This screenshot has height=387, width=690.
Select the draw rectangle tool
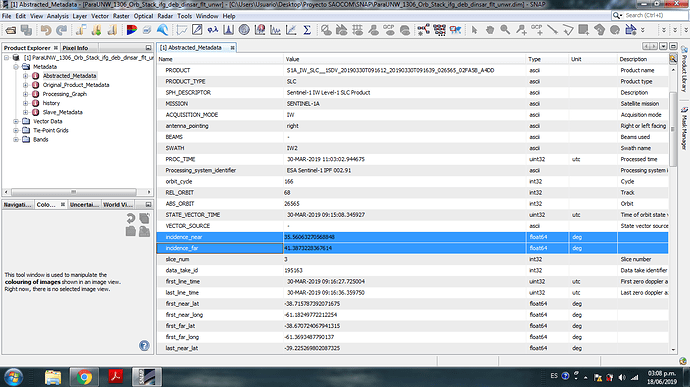point(584,30)
